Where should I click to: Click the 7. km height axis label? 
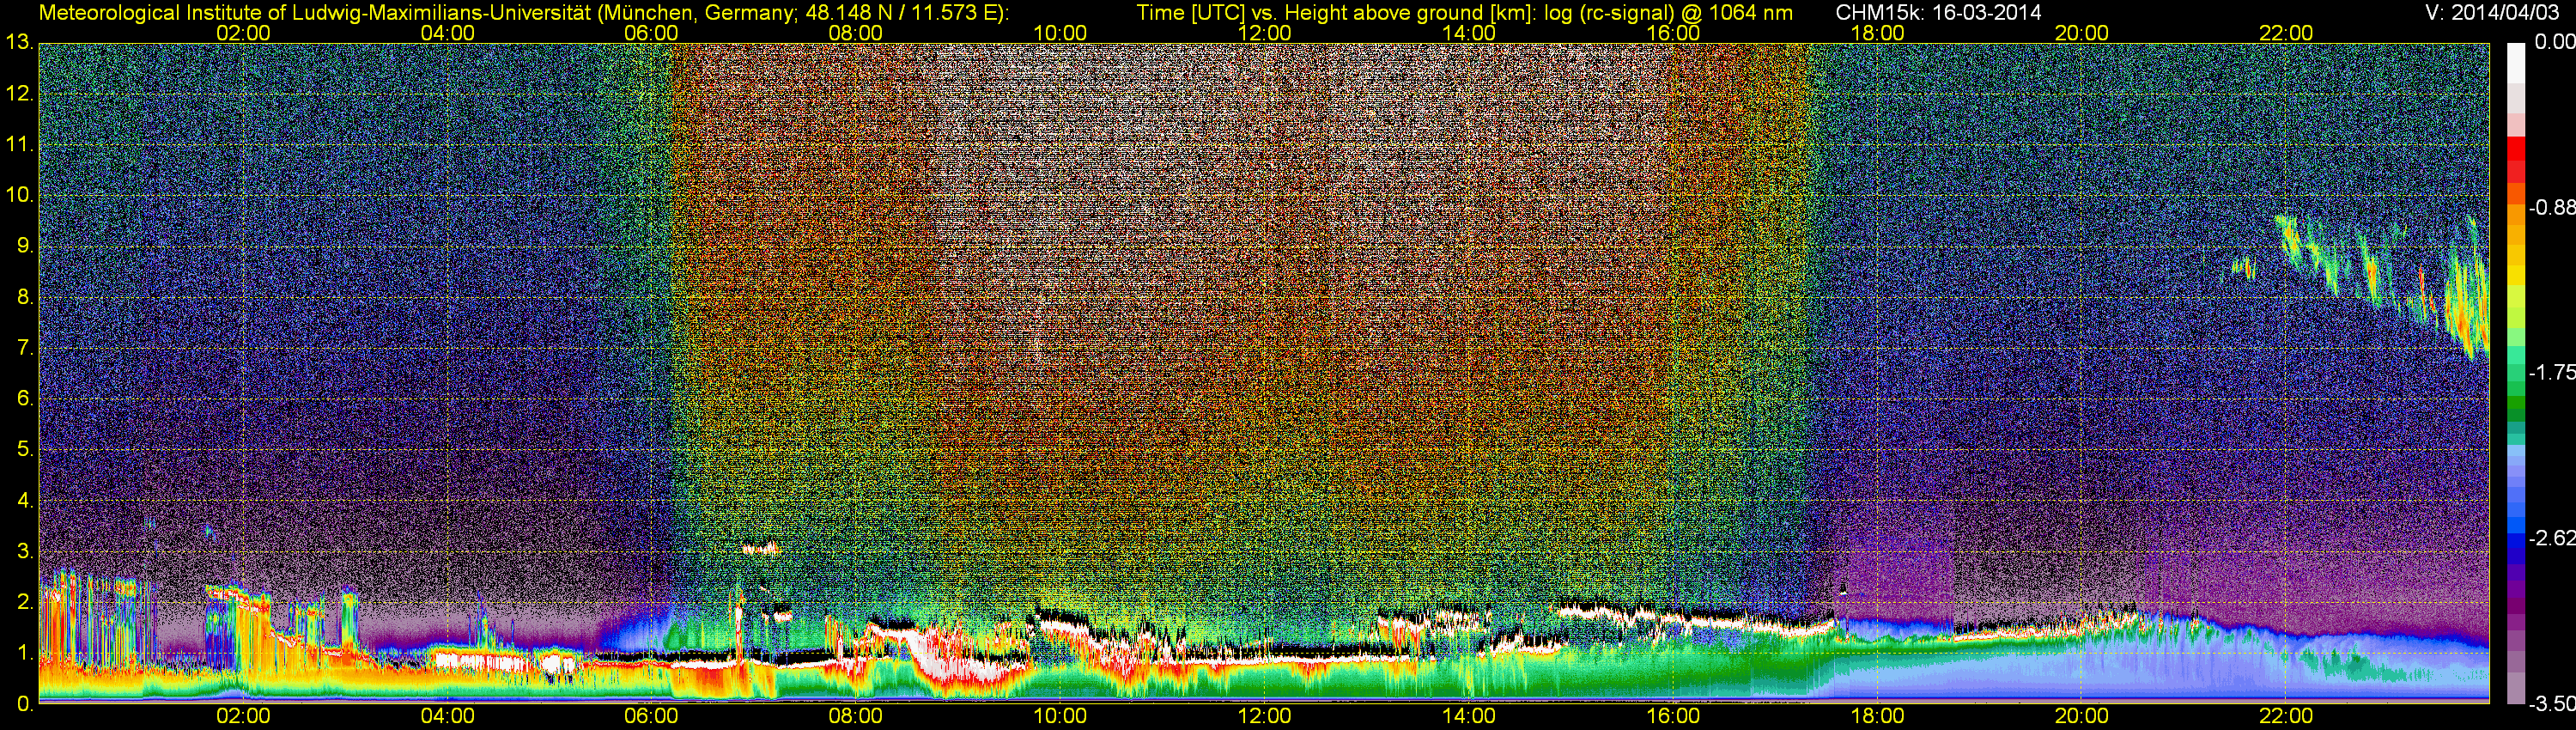(25, 348)
